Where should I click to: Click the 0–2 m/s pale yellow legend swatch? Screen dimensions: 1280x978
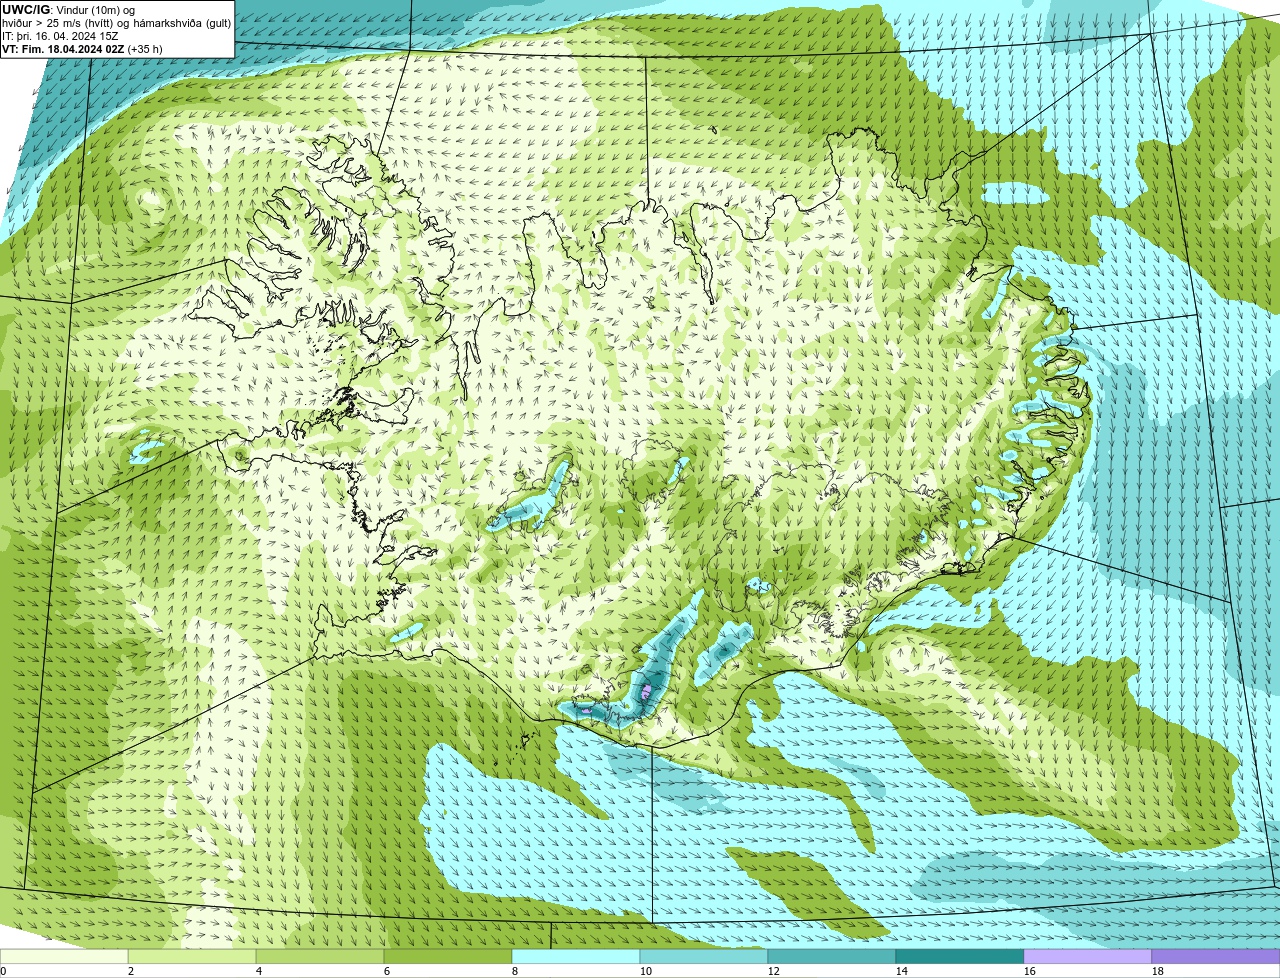click(64, 956)
